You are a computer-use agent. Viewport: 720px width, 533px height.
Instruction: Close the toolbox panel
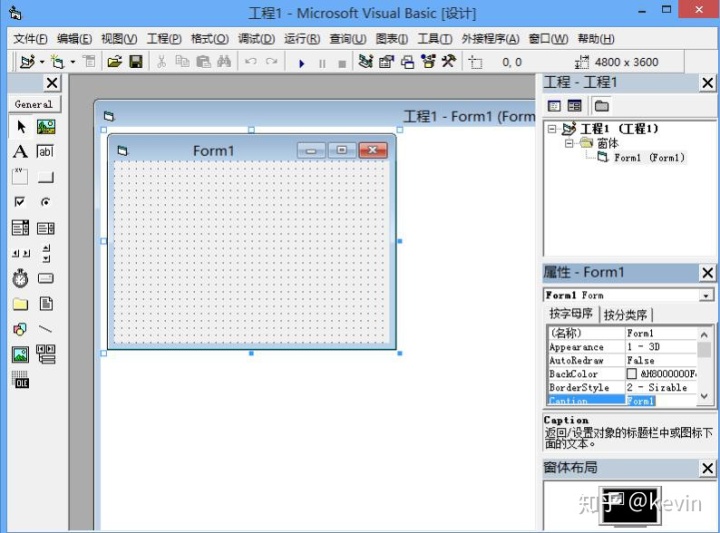click(52, 83)
